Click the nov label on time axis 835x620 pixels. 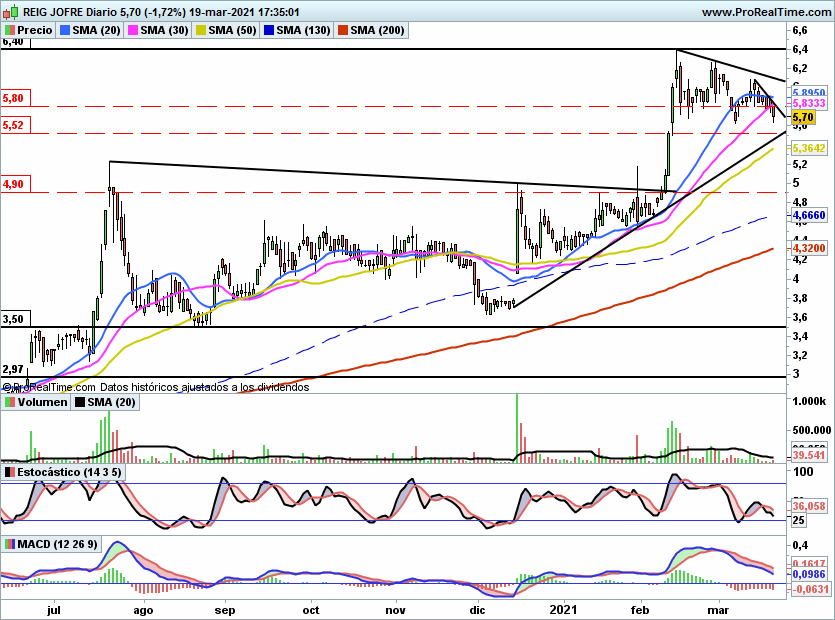[x=395, y=610]
